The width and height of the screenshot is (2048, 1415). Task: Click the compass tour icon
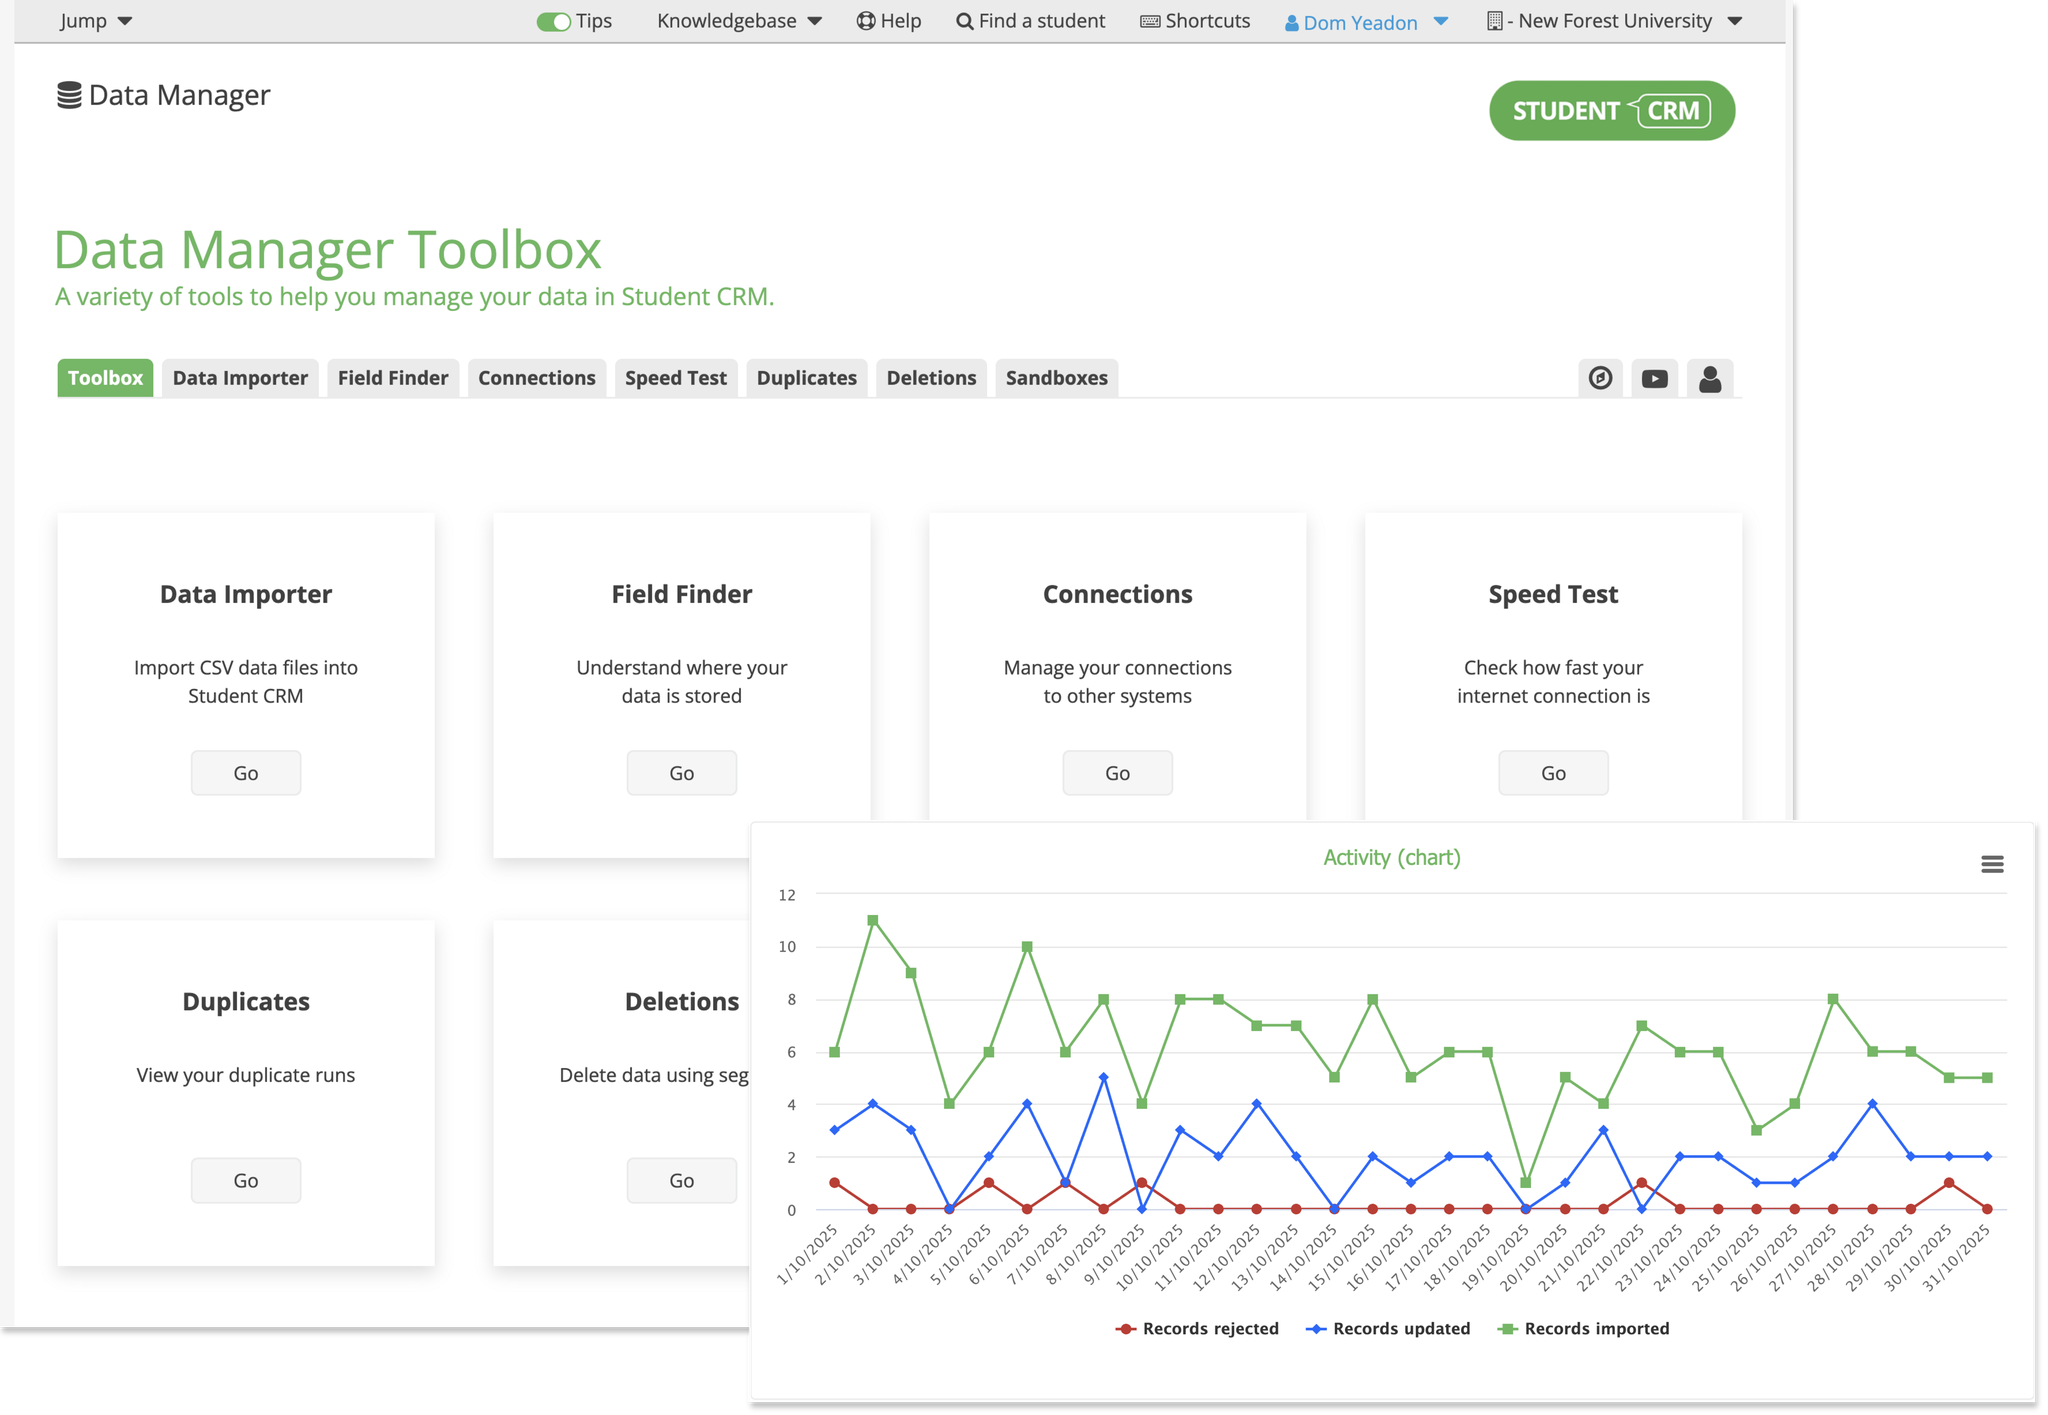point(1600,378)
